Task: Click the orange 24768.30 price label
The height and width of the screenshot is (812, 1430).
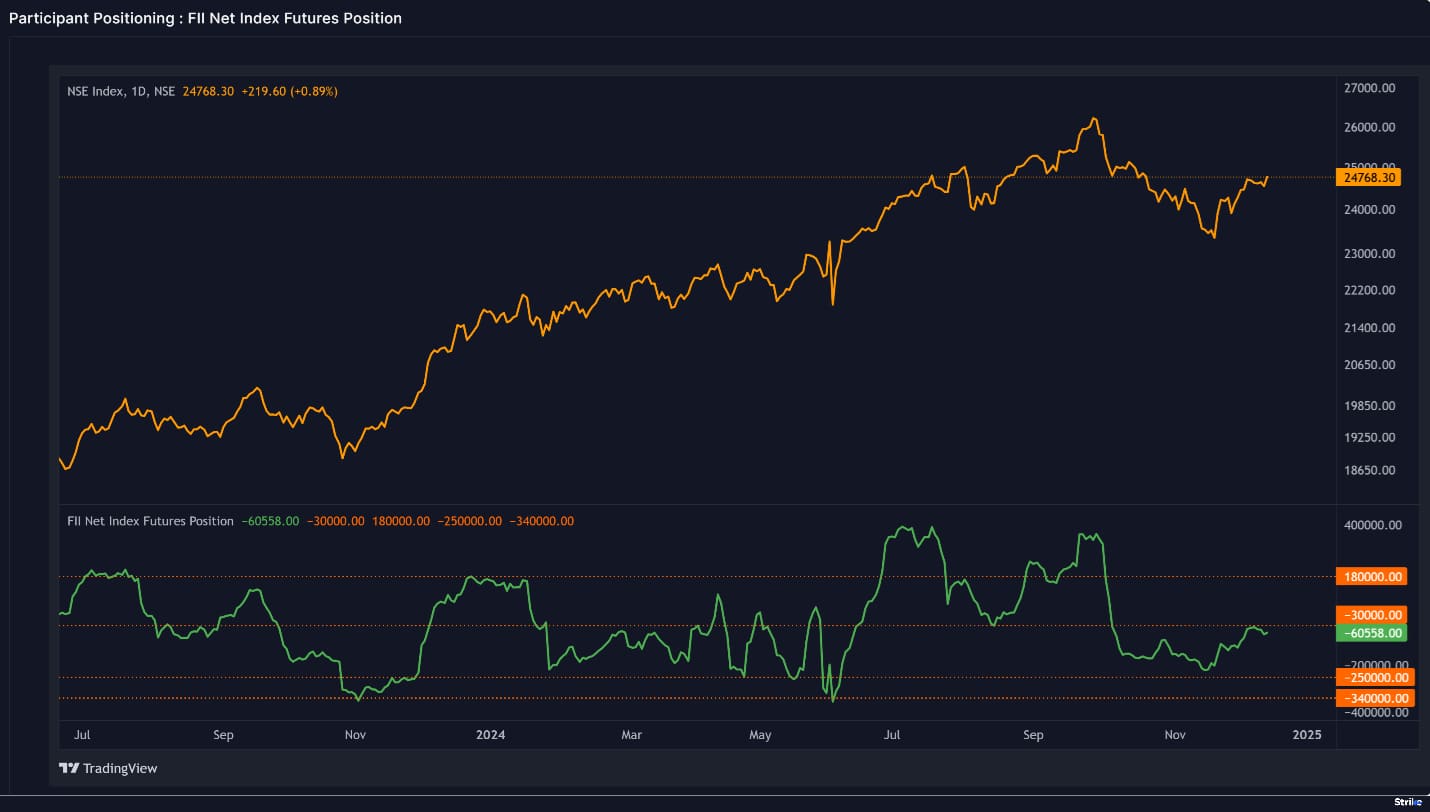Action: (1372, 177)
